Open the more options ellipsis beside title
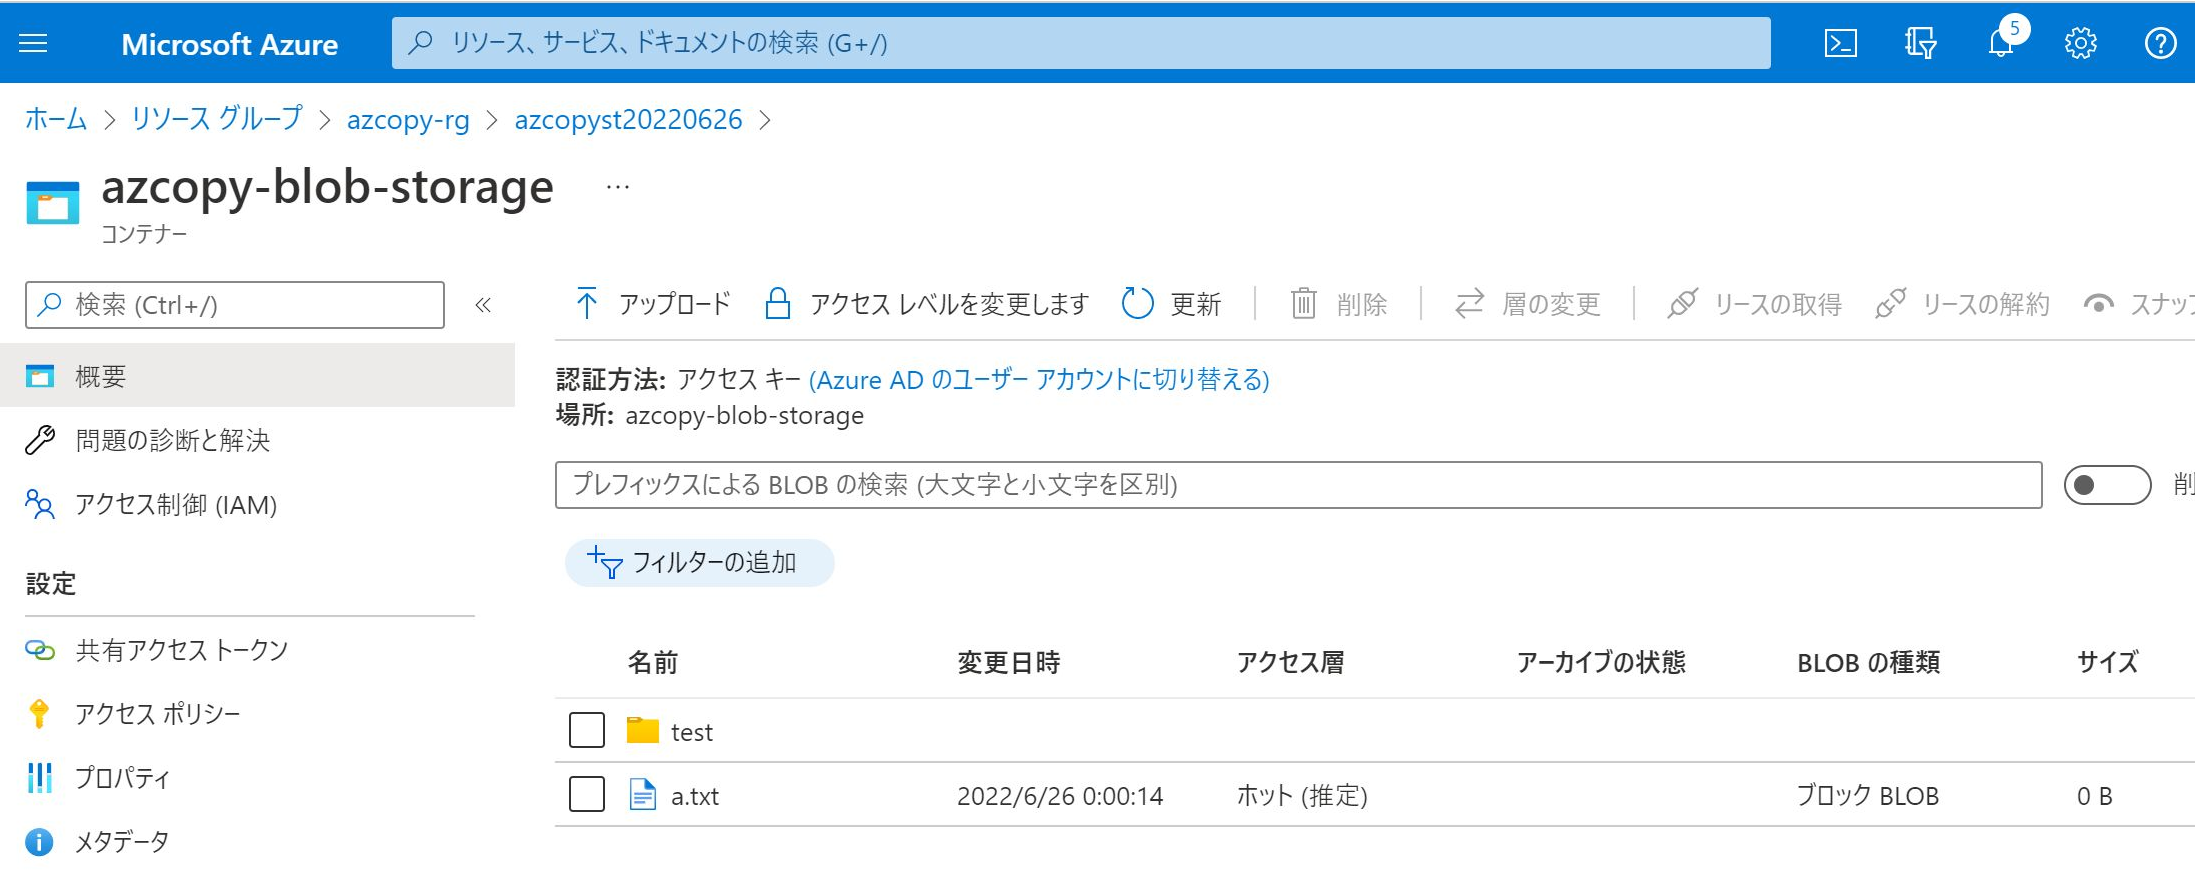 pos(618,187)
